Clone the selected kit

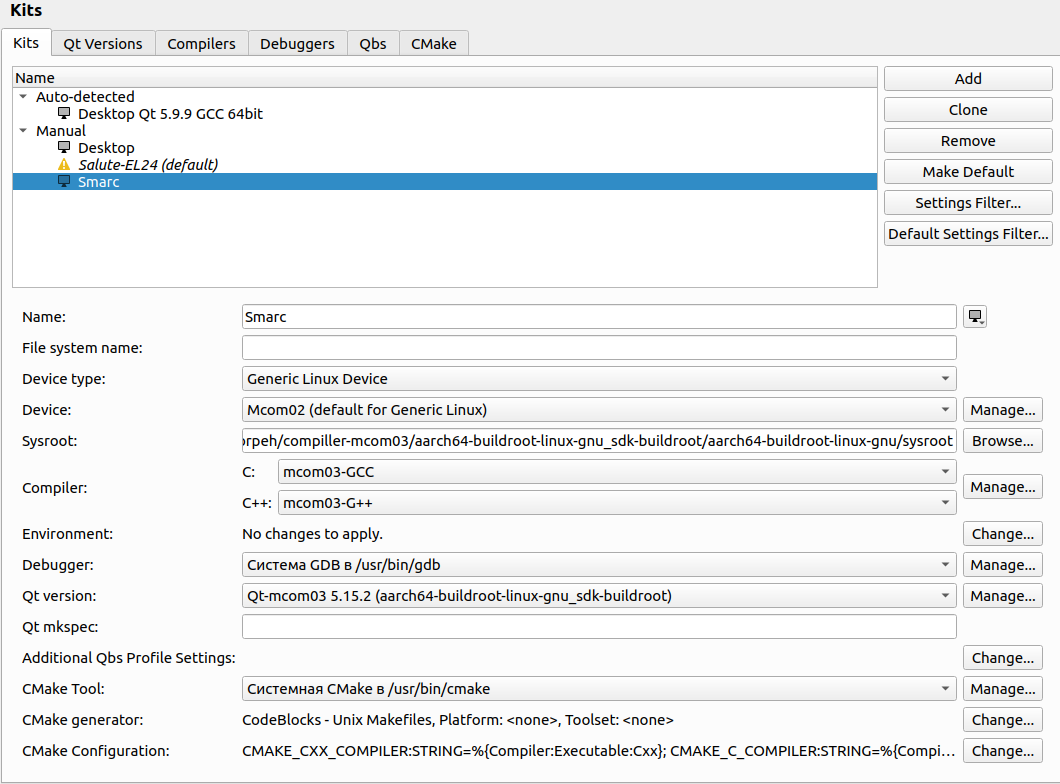click(x=967, y=110)
